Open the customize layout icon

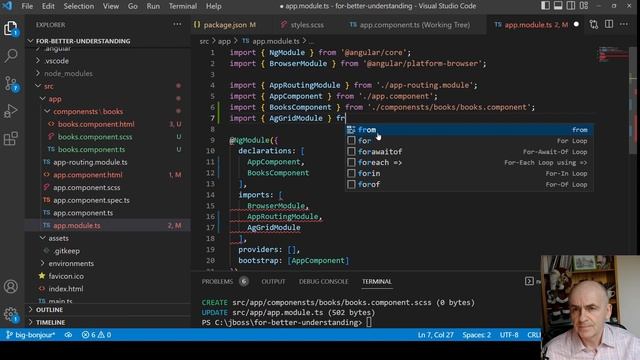(x=584, y=6)
